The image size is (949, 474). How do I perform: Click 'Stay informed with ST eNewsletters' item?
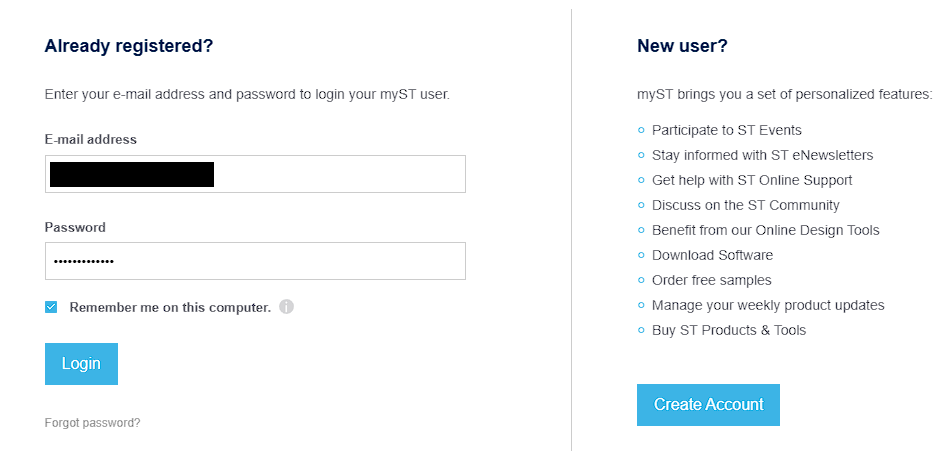pyautogui.click(x=762, y=155)
